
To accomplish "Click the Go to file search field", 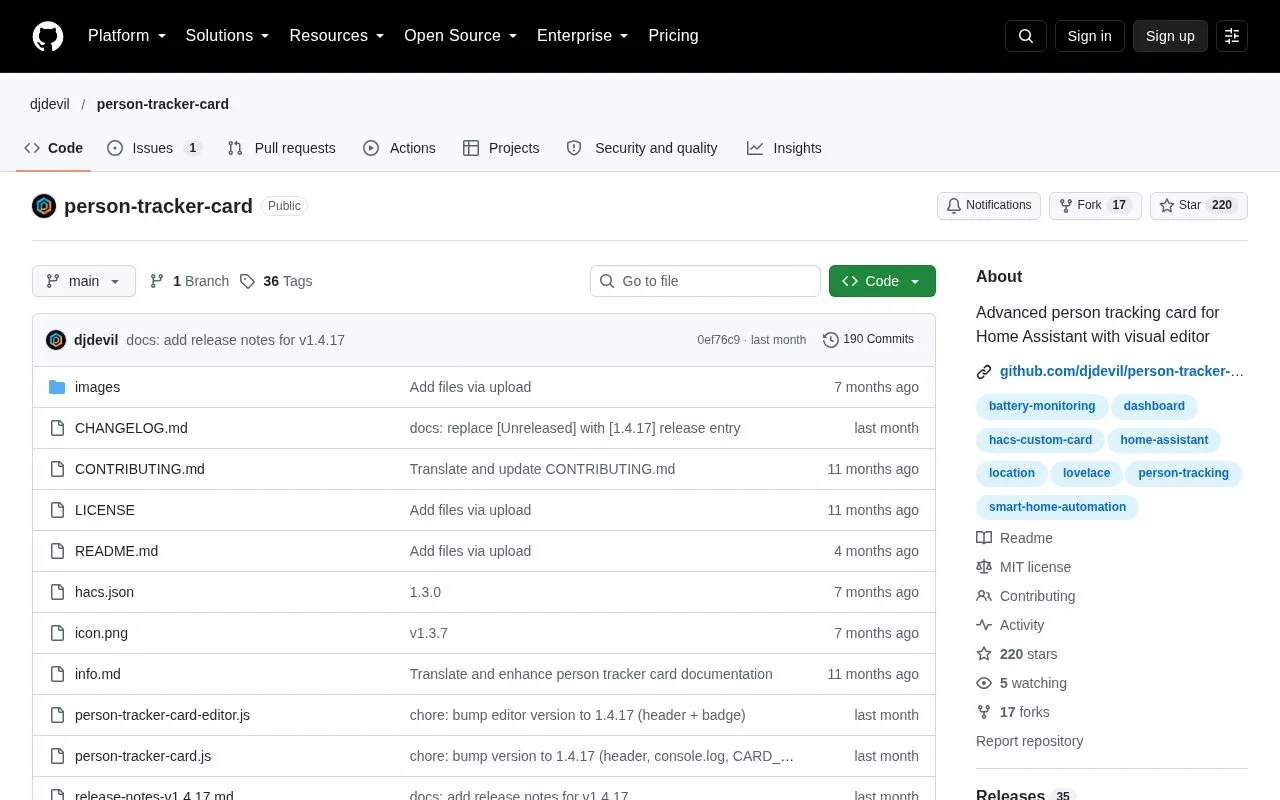I will [705, 281].
